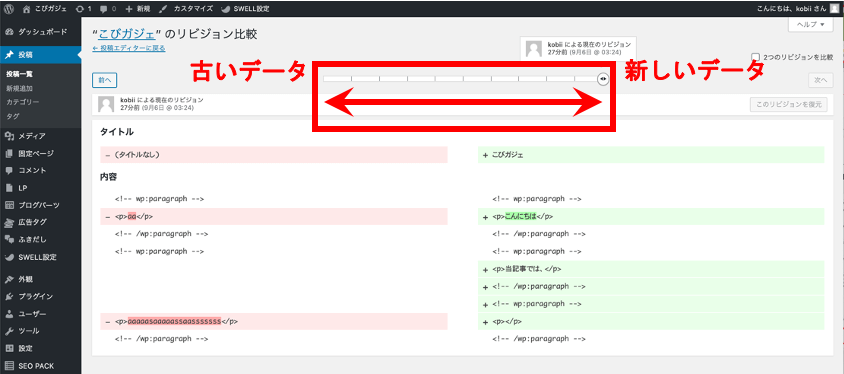Open the comments bubble in admin bar
This screenshot has height=374, width=844.
pyautogui.click(x=108, y=9)
